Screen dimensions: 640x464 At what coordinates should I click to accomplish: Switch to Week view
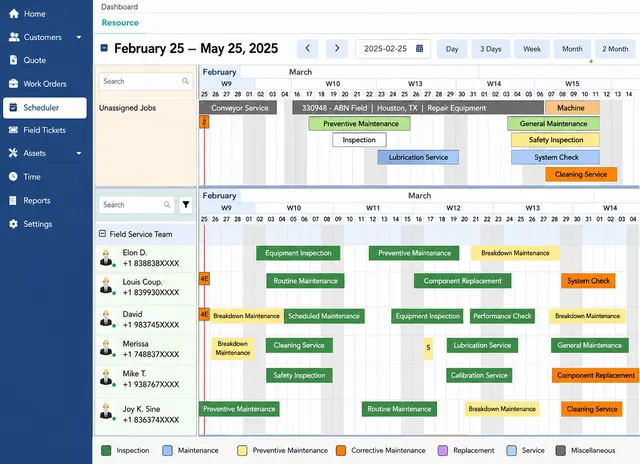pos(532,49)
